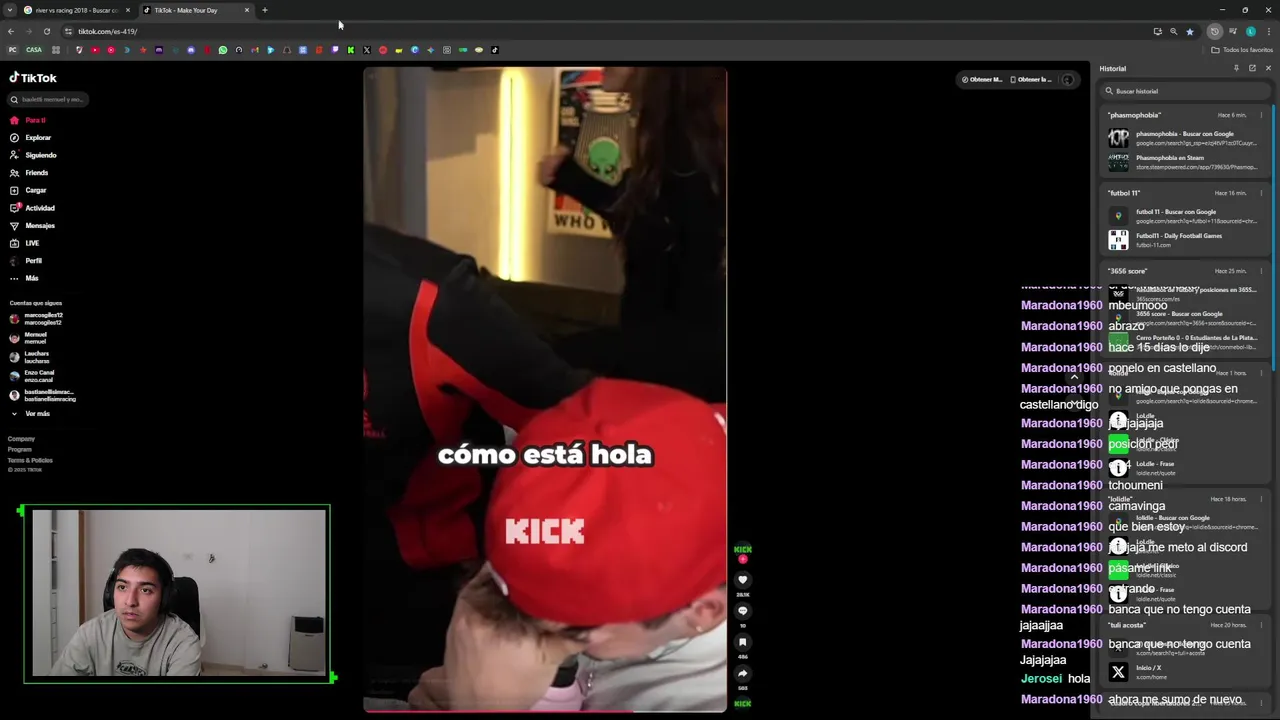1280x720 pixels.
Task: Open the tab search dropdown
Action: [x=10, y=10]
